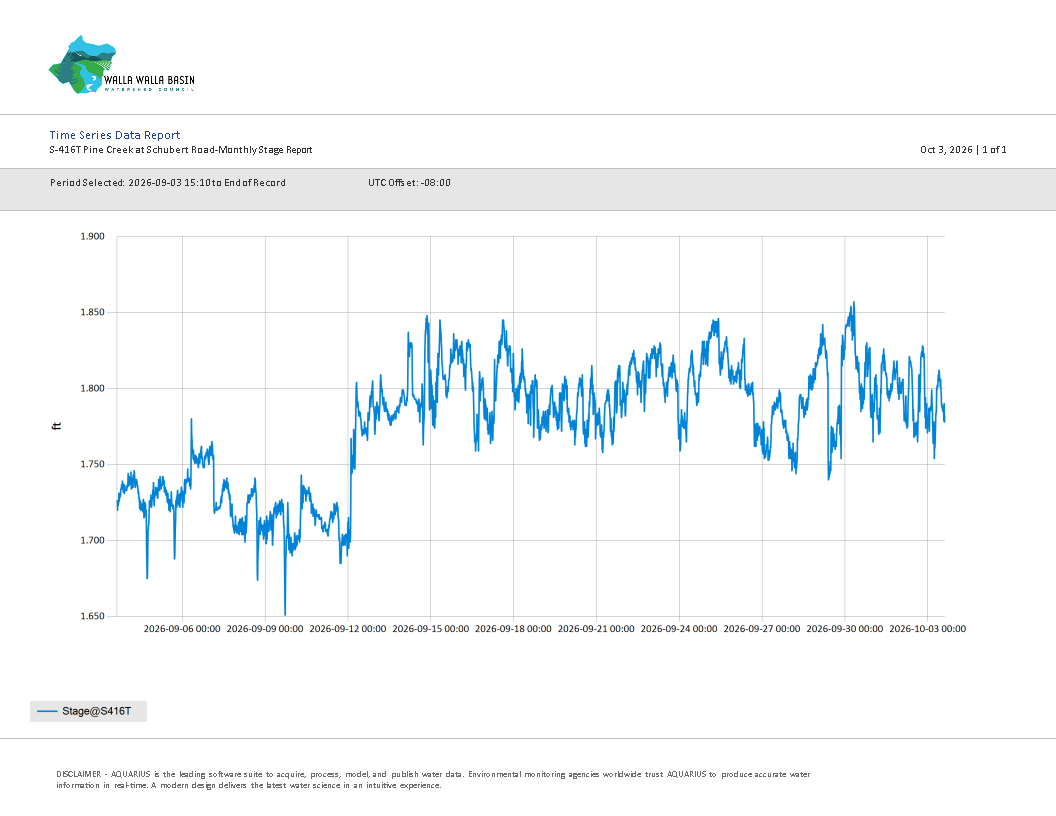Click the 2026-09-12 00:00 date label
The image size is (1056, 816).
(x=348, y=629)
